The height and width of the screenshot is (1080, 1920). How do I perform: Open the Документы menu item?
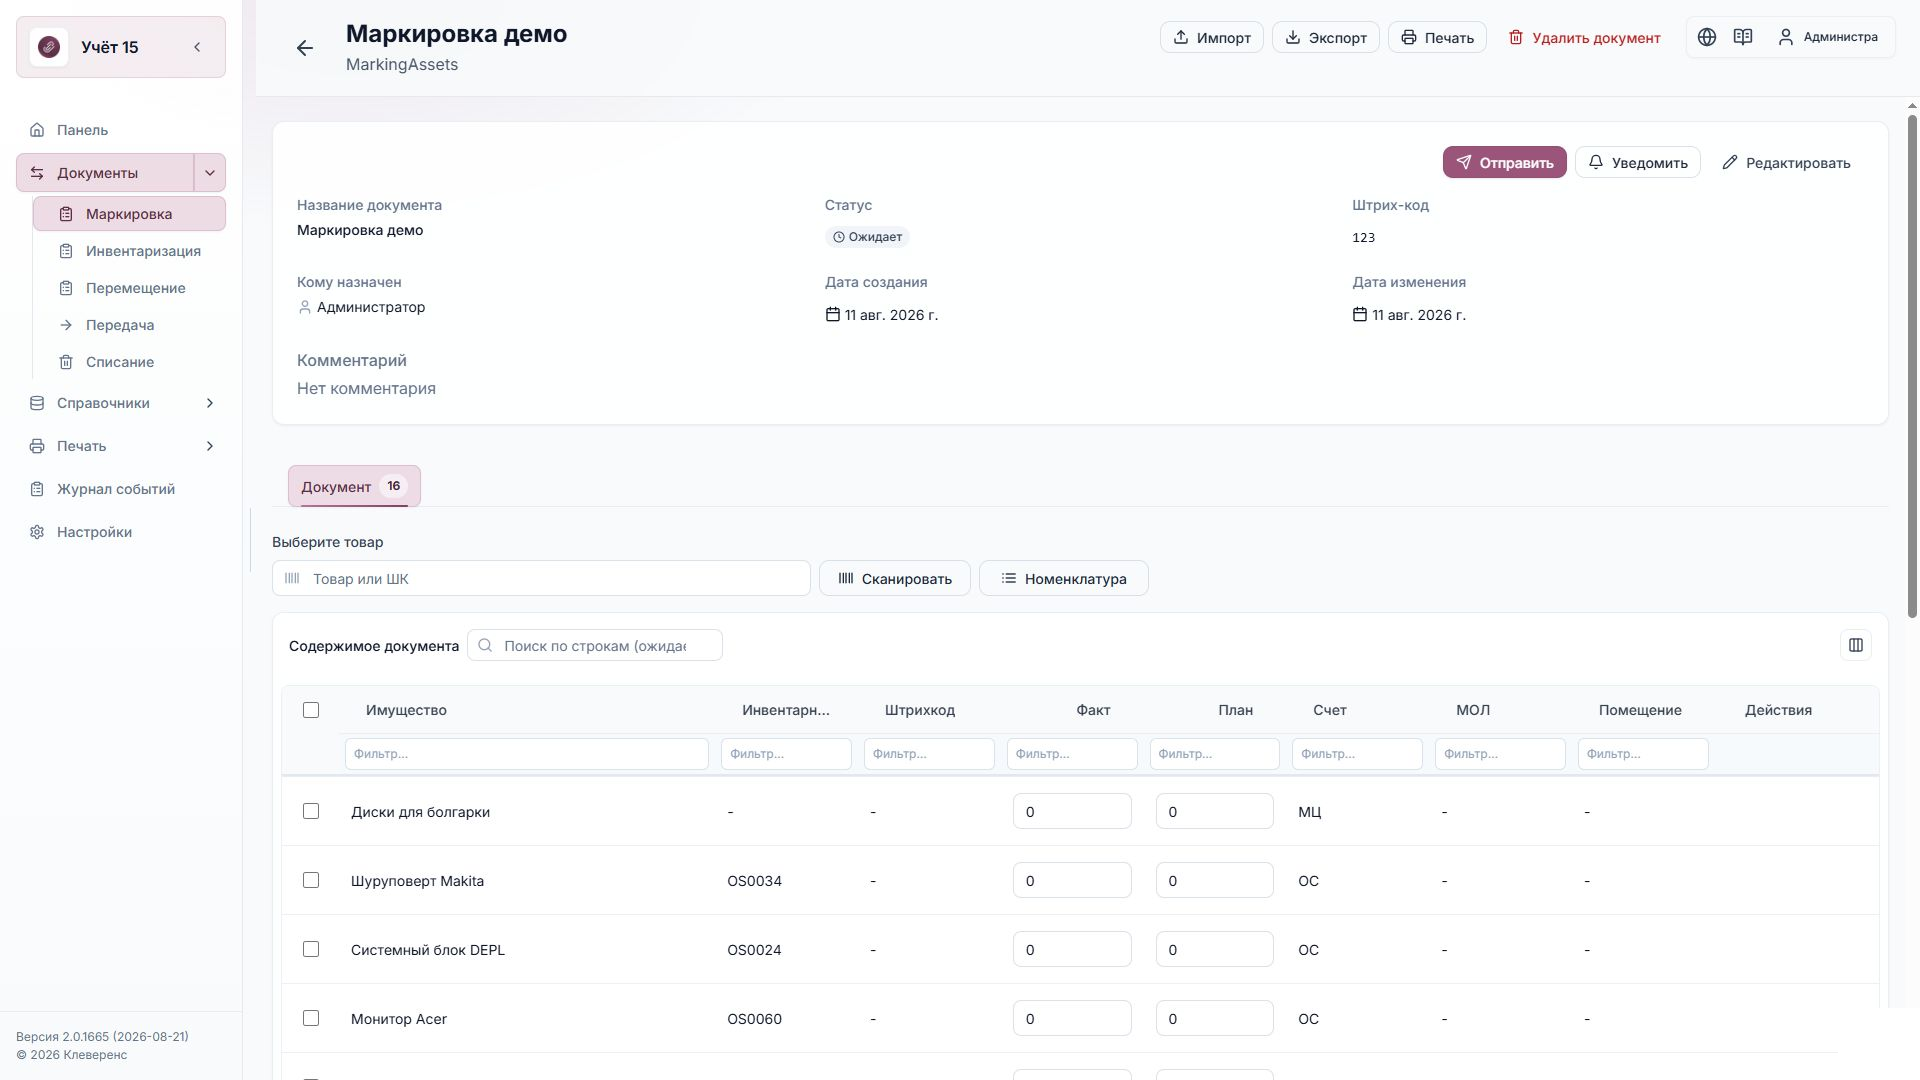(105, 173)
